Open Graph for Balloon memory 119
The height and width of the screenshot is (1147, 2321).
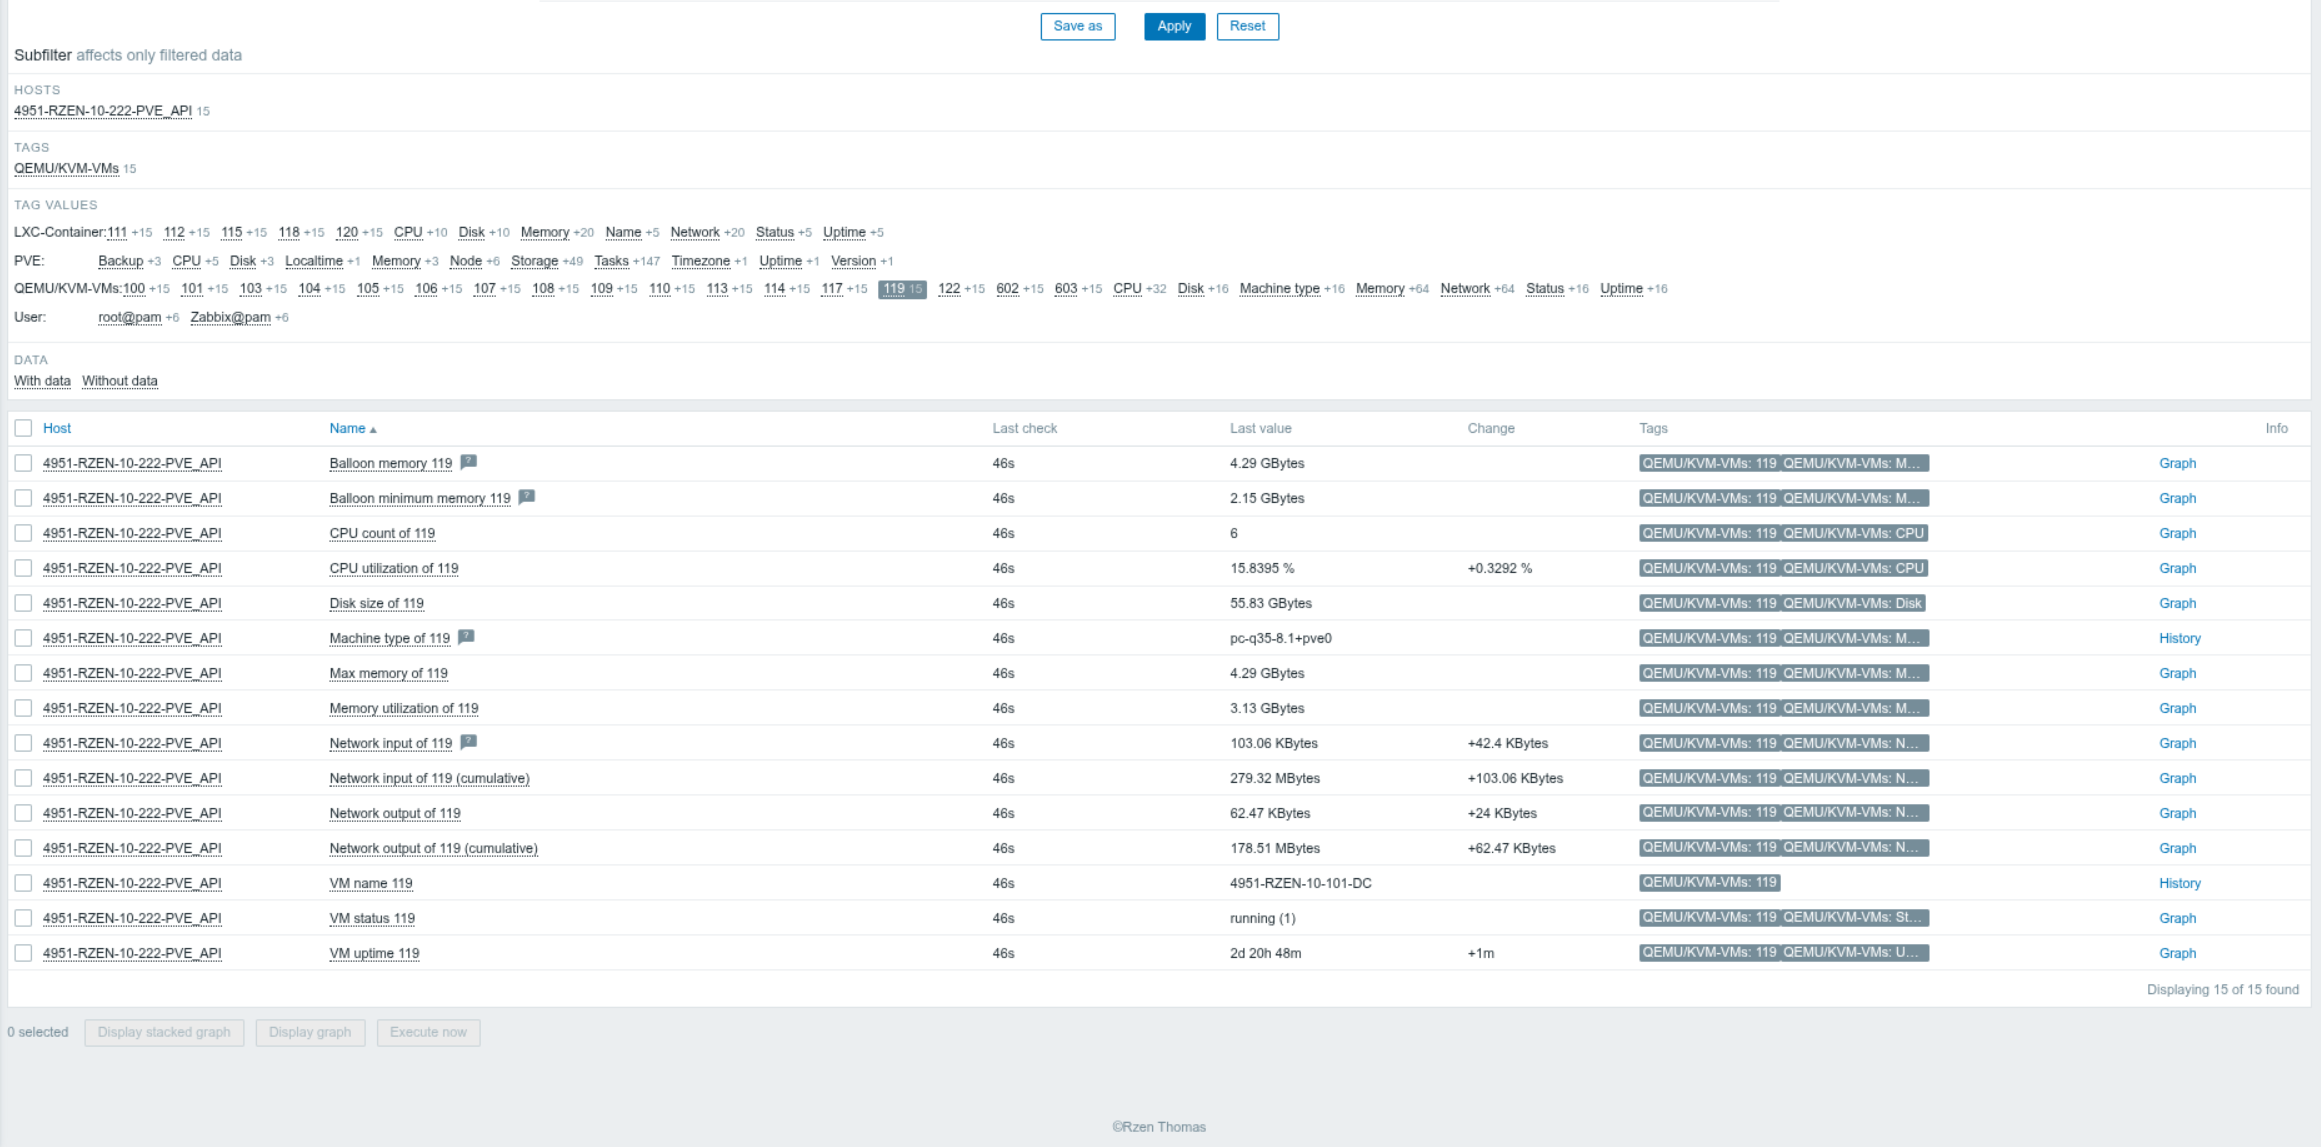2177,463
